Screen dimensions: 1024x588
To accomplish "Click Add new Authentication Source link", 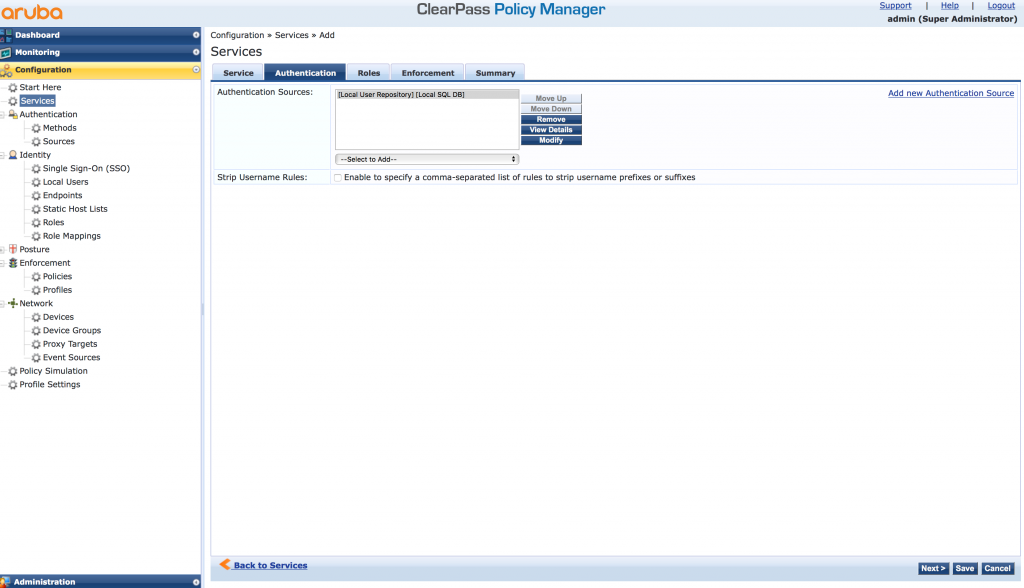I will [951, 93].
